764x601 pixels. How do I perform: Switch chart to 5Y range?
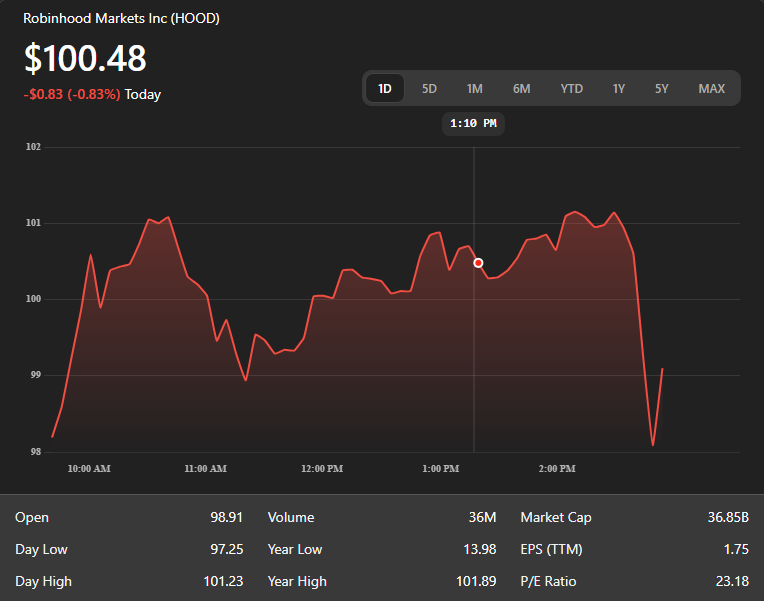(662, 89)
